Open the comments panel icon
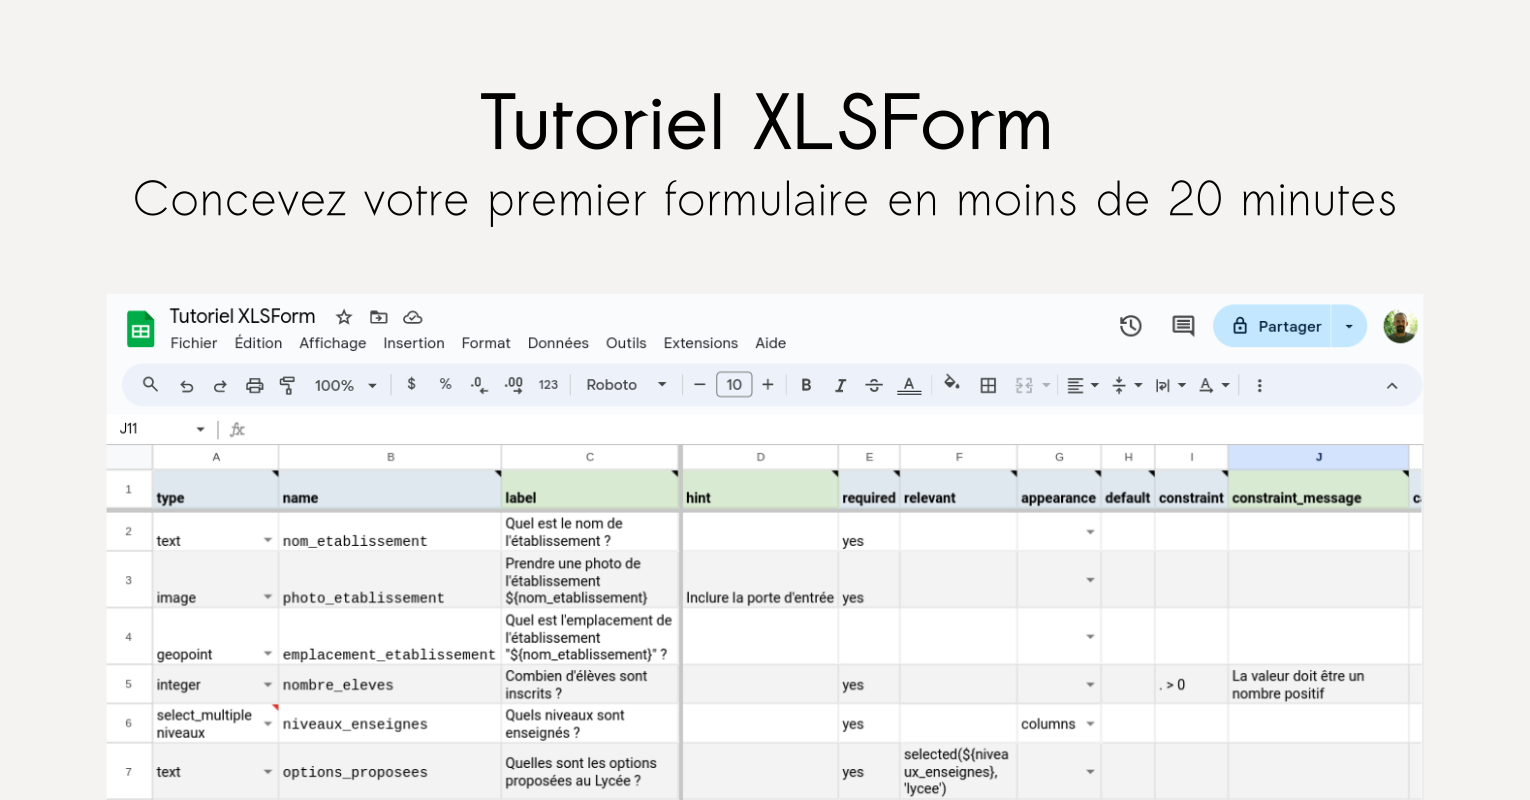 1183,326
